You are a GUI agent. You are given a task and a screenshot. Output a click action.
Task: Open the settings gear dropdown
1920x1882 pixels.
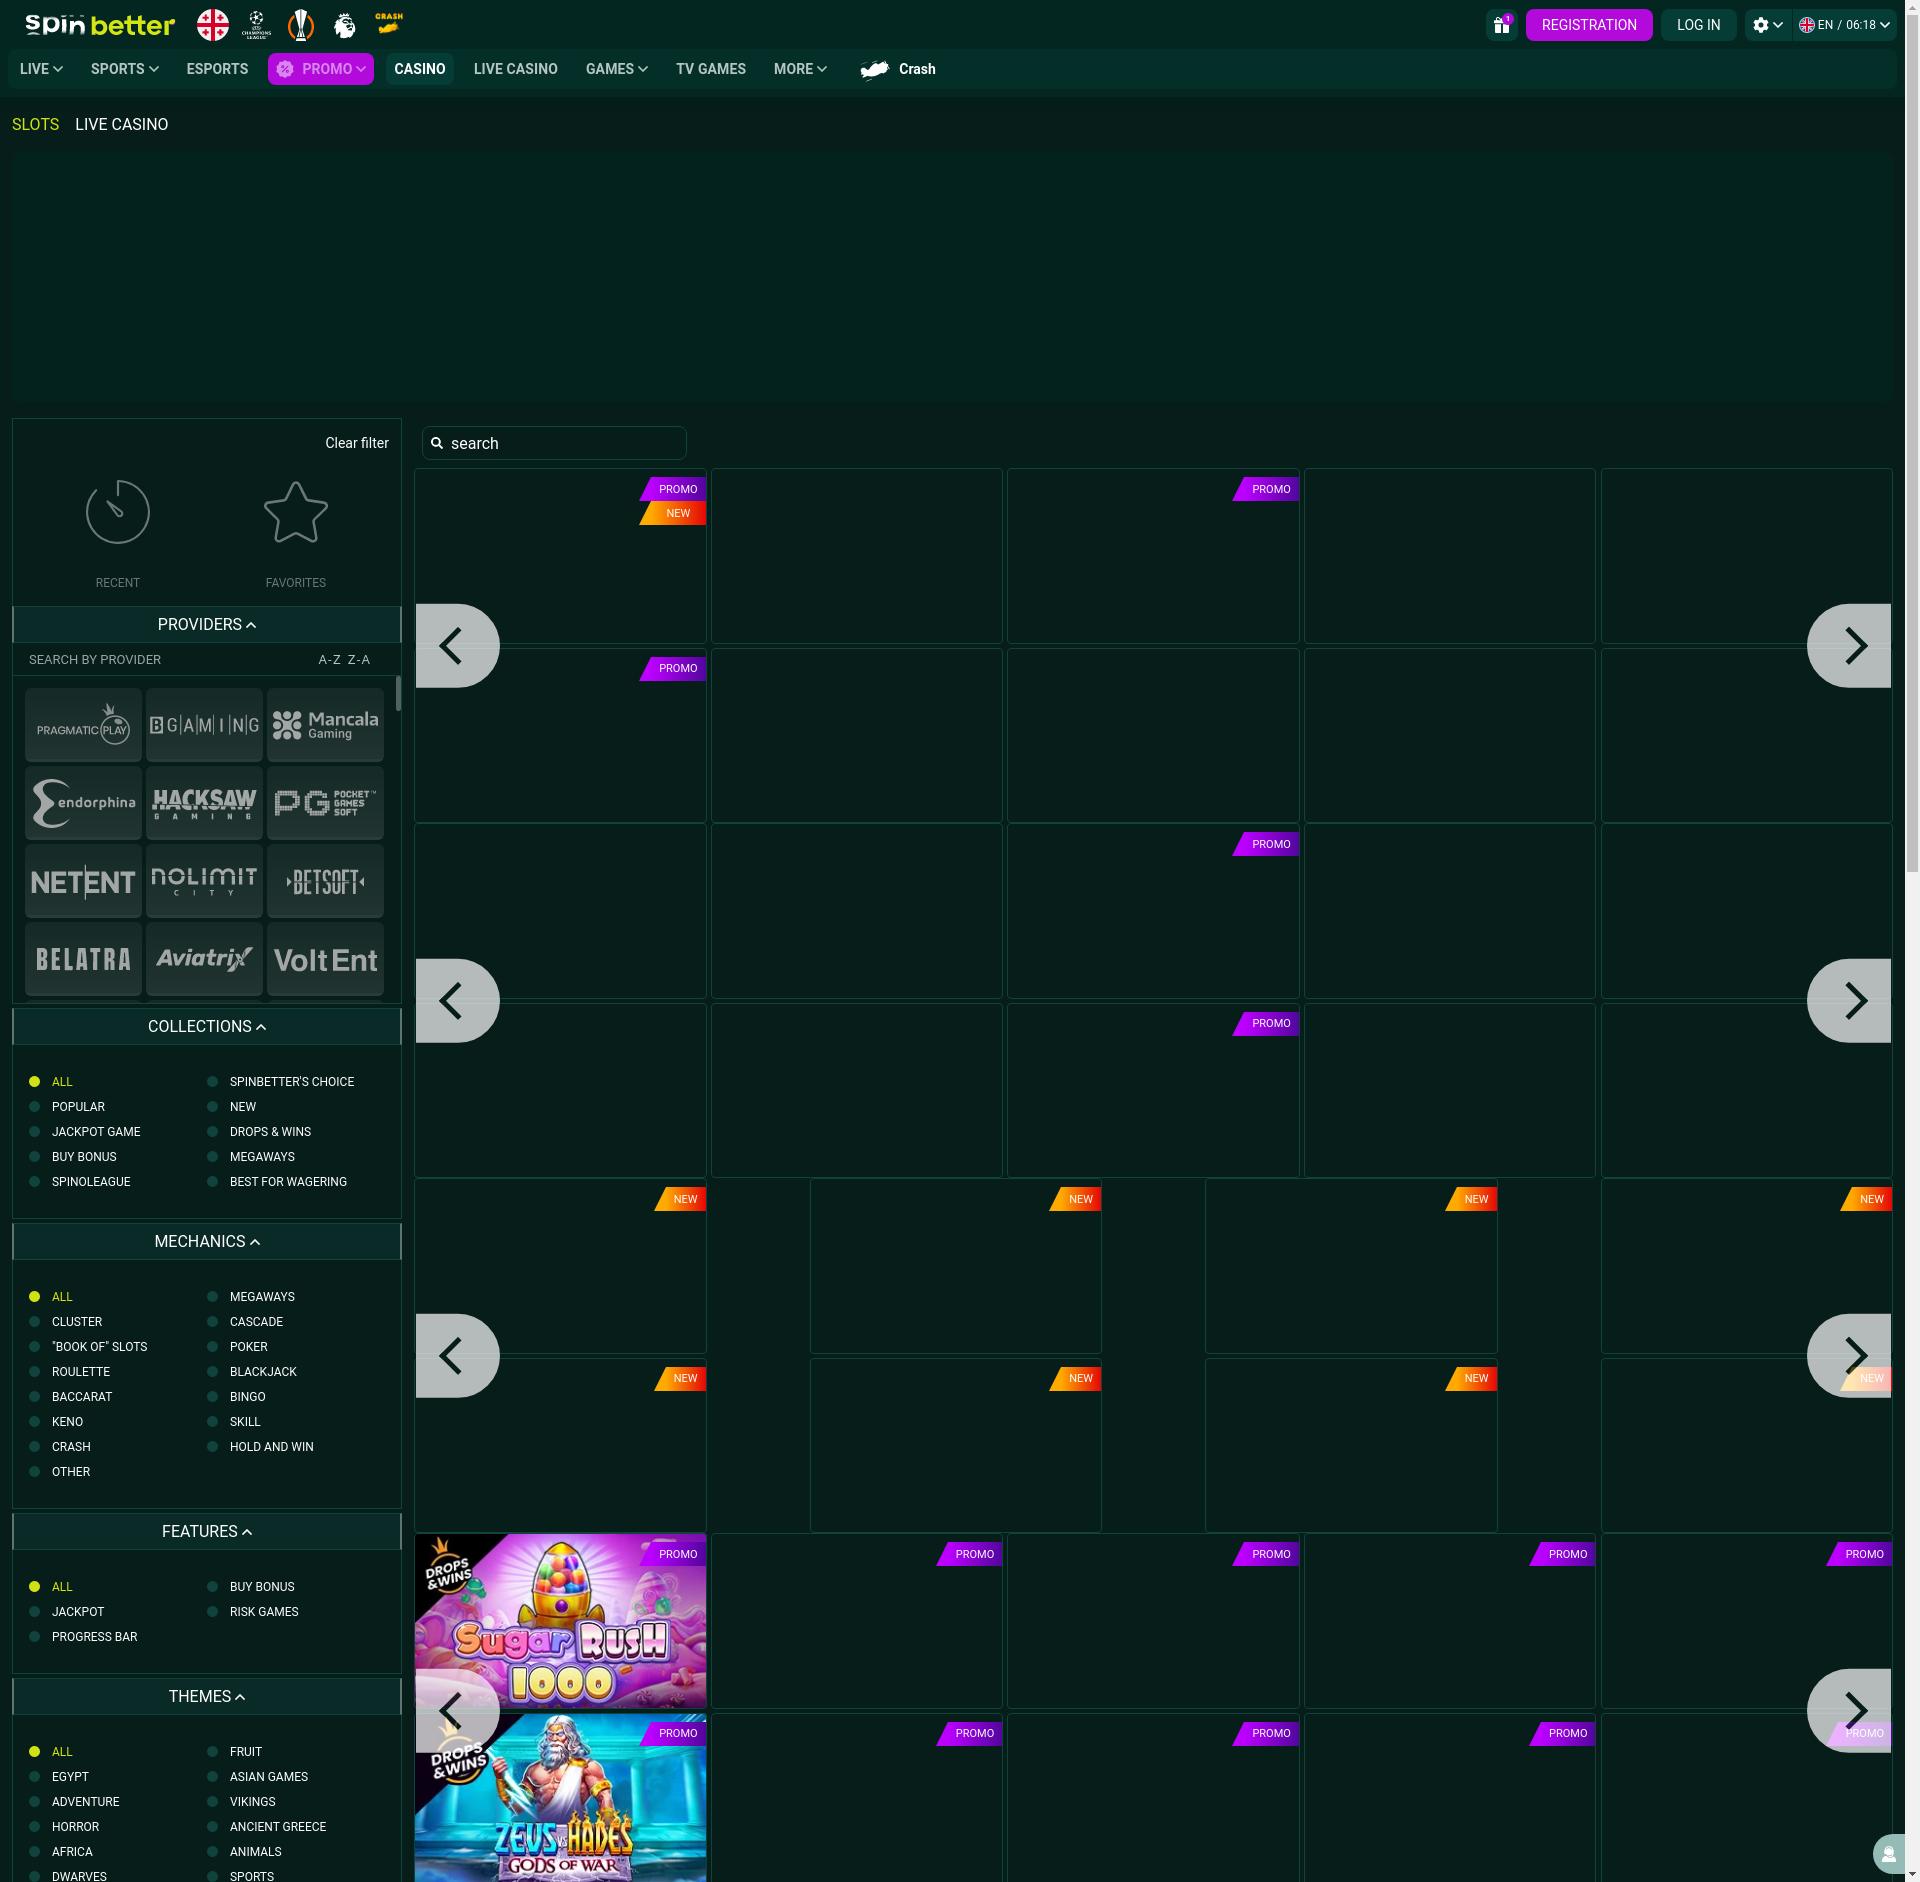(x=1767, y=25)
